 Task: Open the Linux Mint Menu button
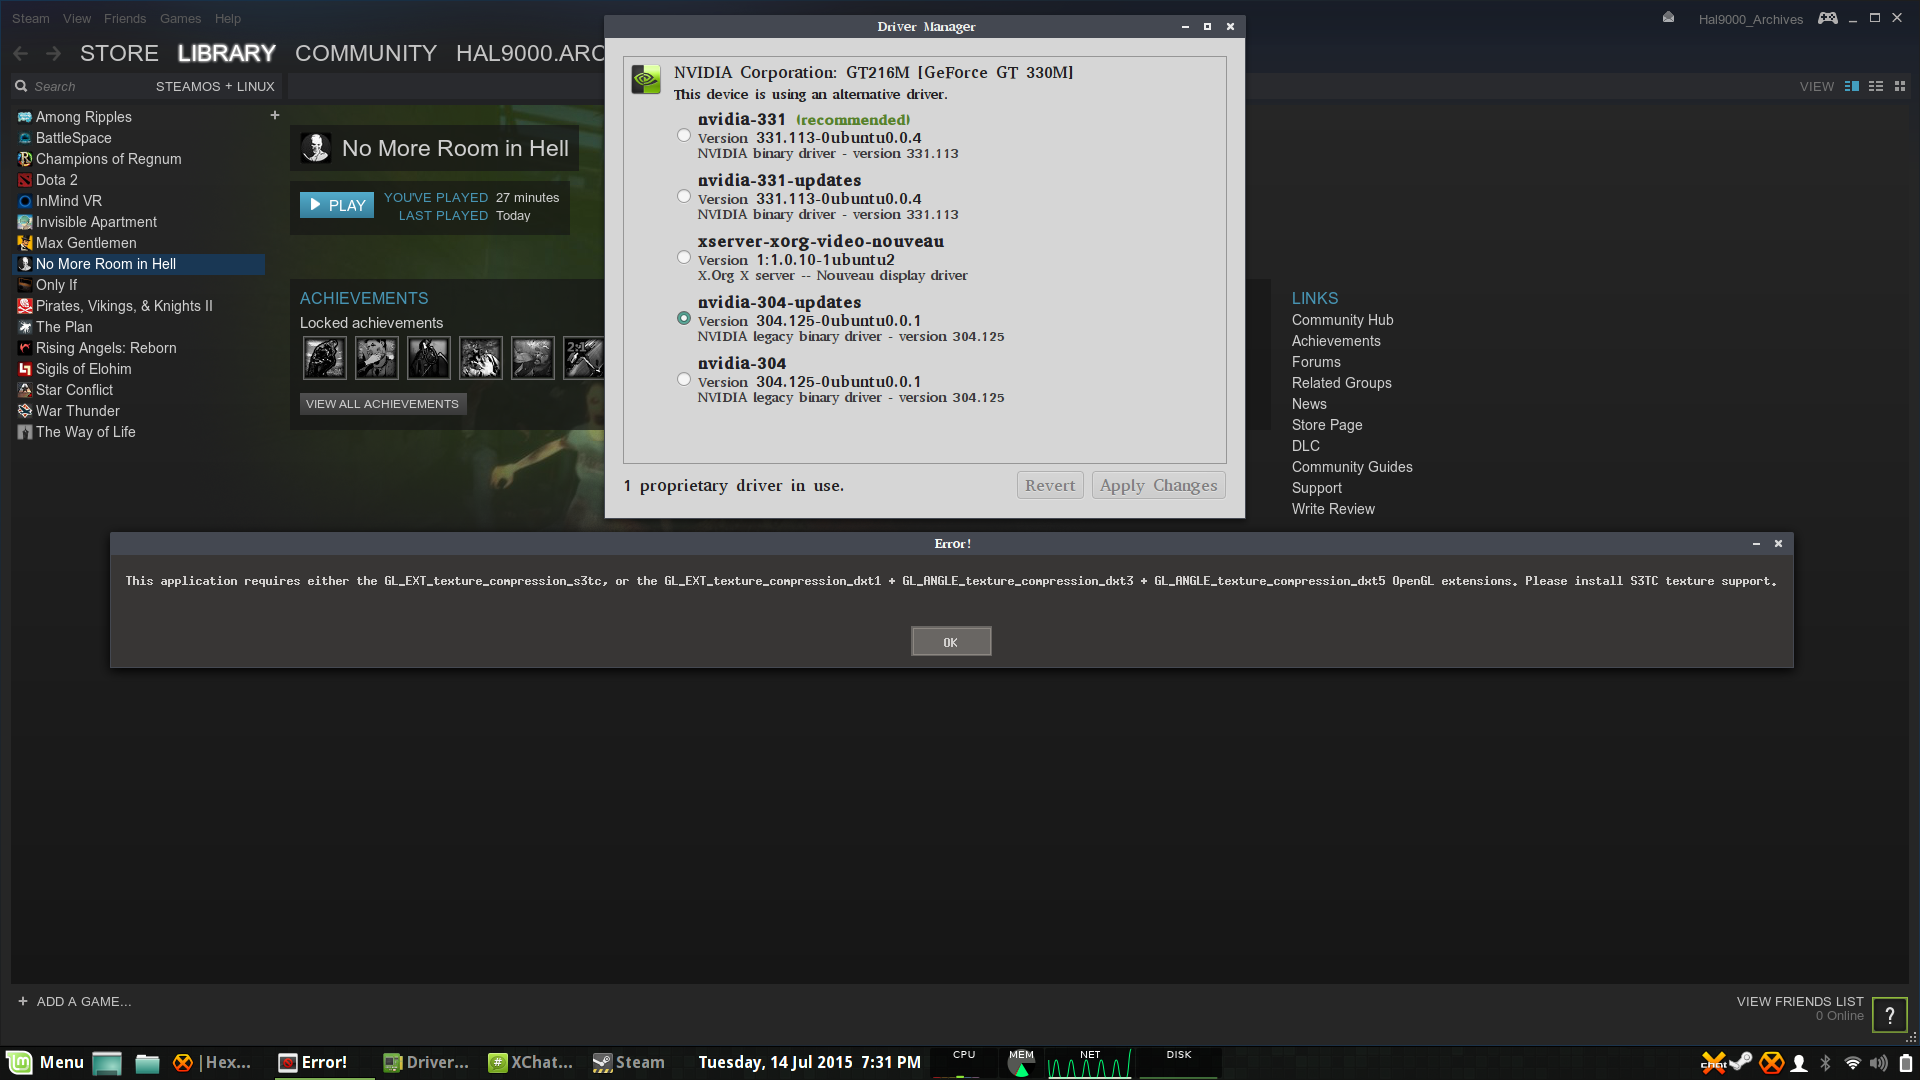pyautogui.click(x=45, y=1062)
